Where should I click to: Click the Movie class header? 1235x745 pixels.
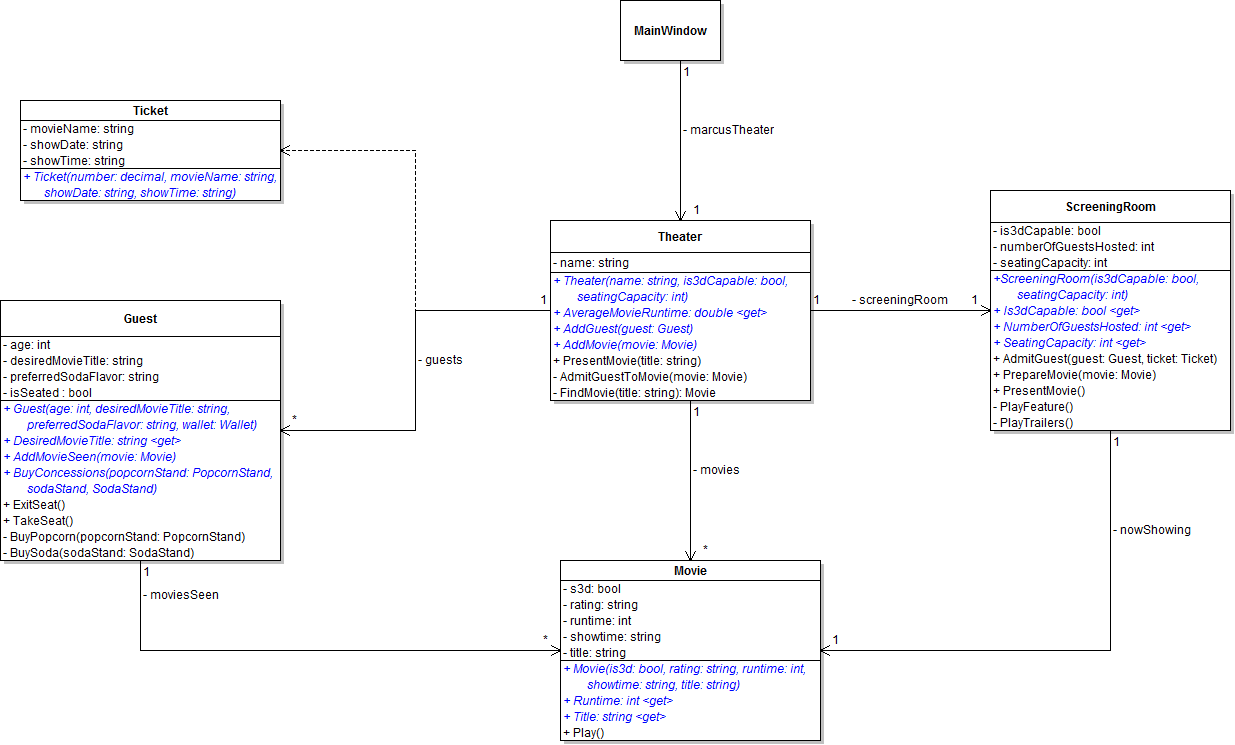pyautogui.click(x=690, y=571)
